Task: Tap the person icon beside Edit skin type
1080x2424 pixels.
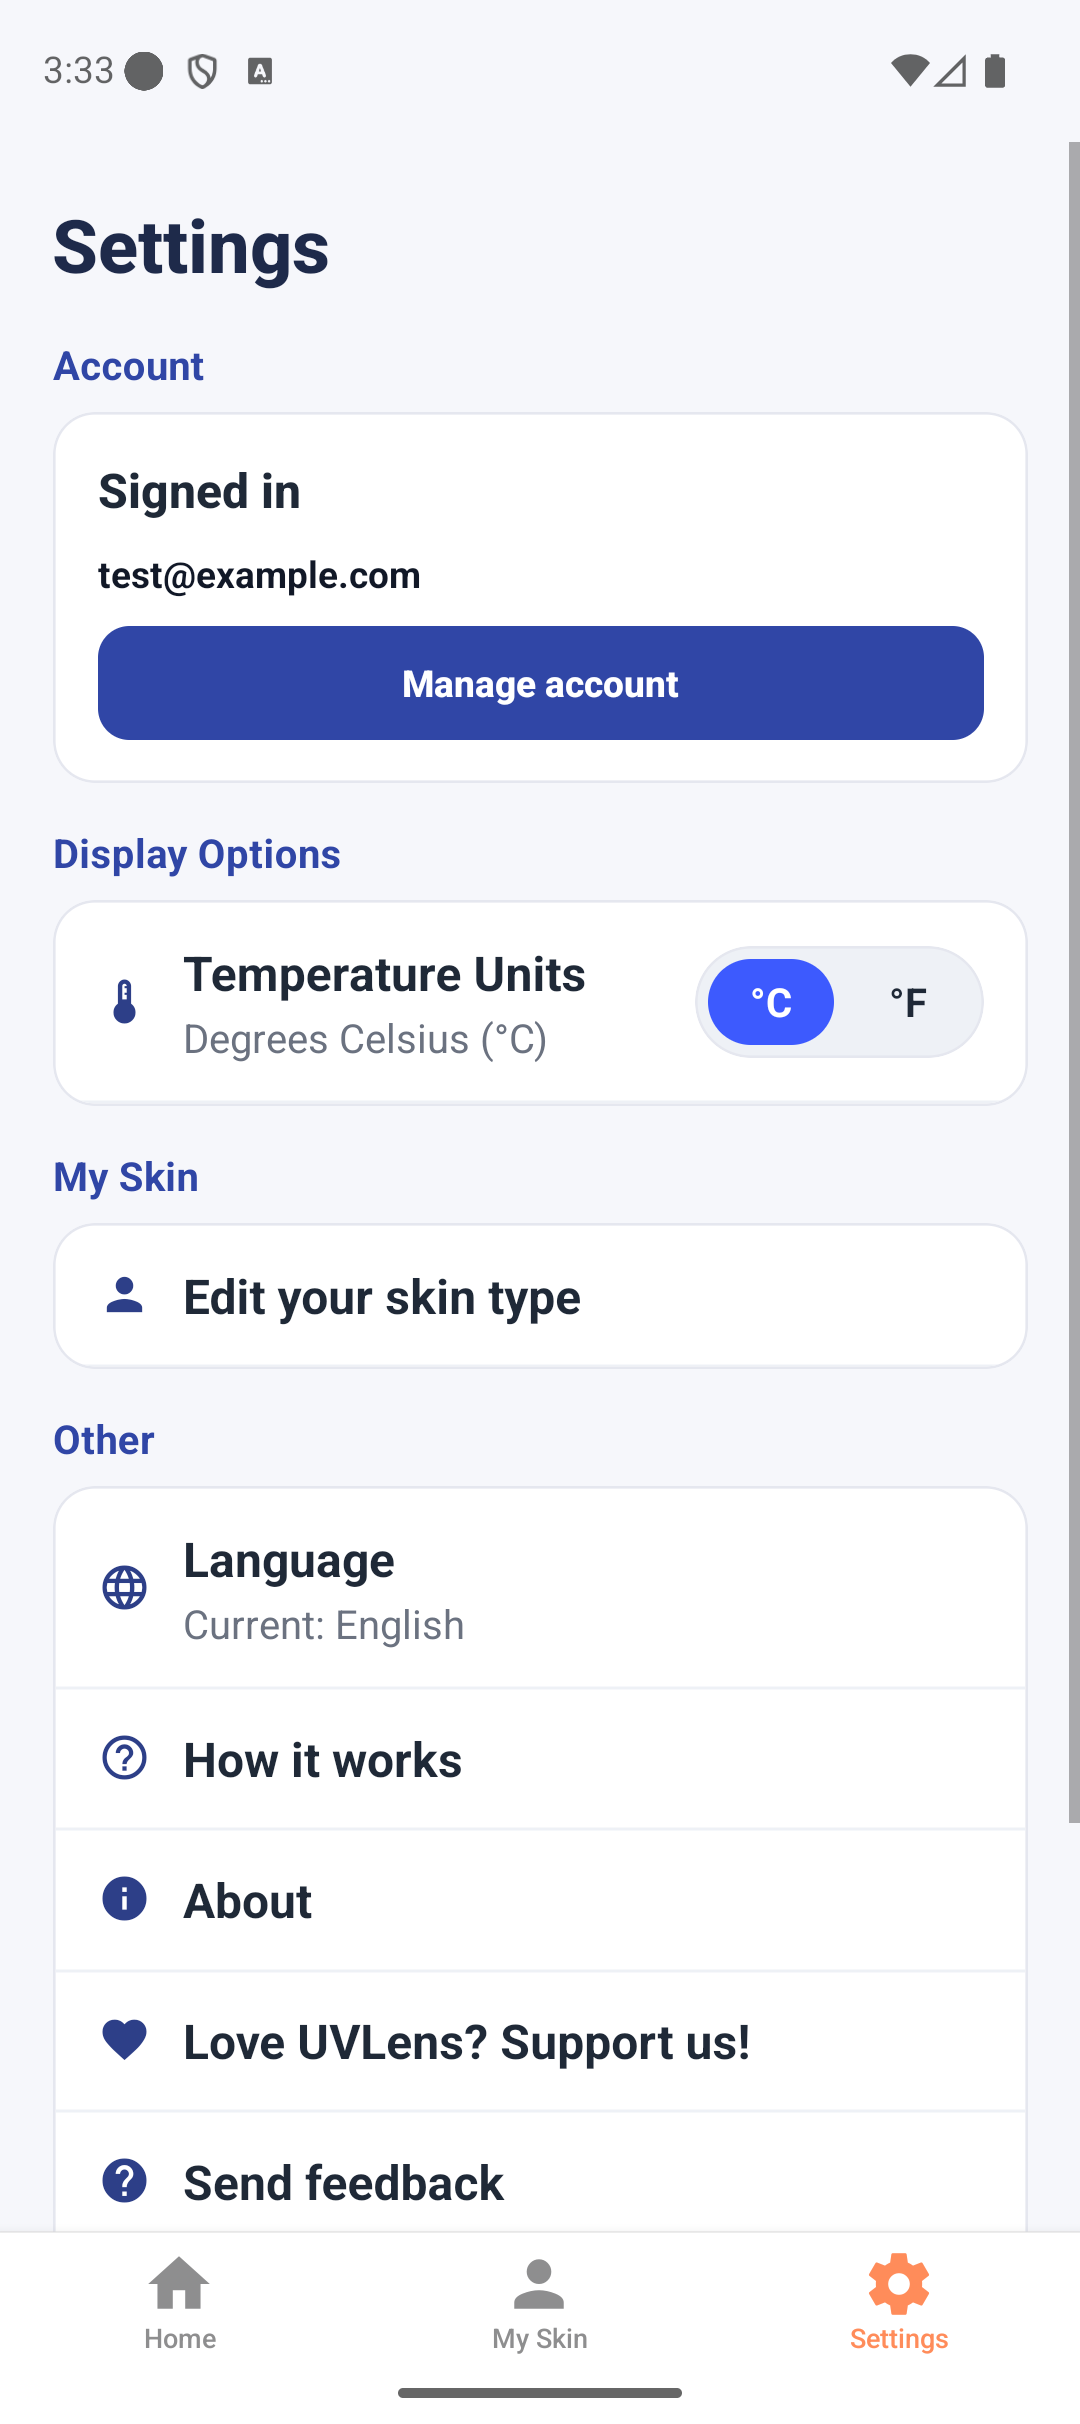Action: [124, 1296]
